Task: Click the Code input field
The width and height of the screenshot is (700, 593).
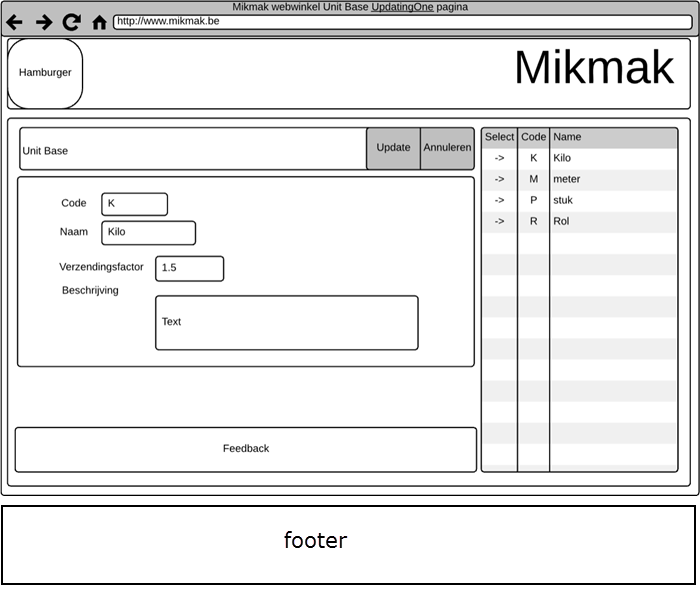Action: coord(134,204)
